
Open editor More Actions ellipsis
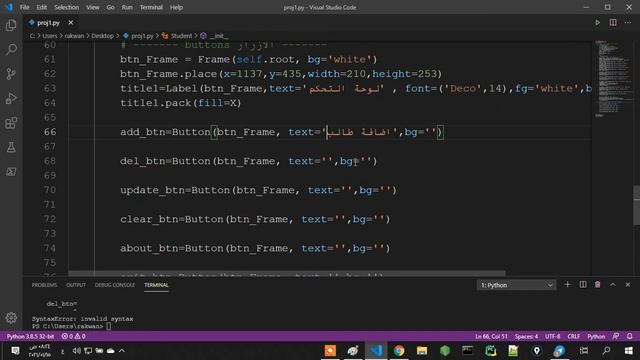628,22
